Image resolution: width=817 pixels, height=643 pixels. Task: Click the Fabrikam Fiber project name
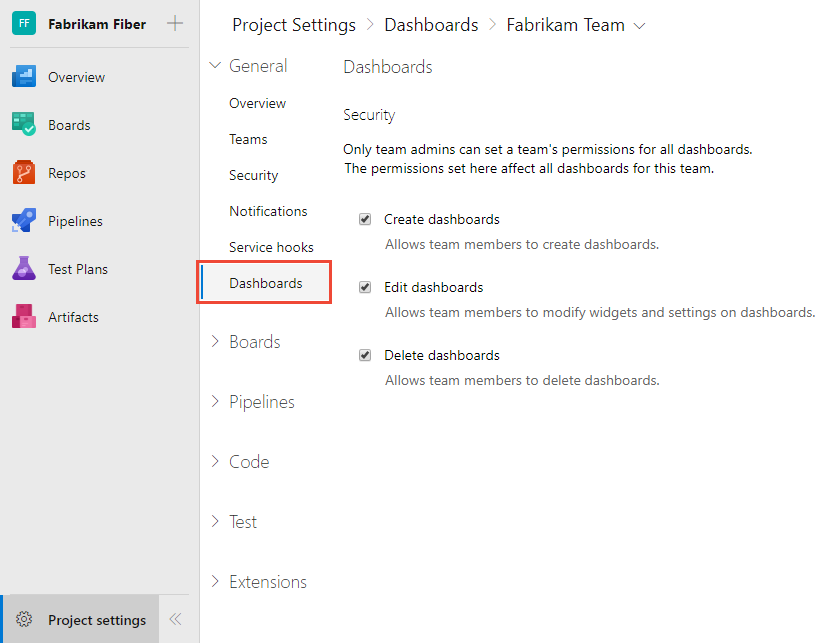pyautogui.click(x=97, y=24)
